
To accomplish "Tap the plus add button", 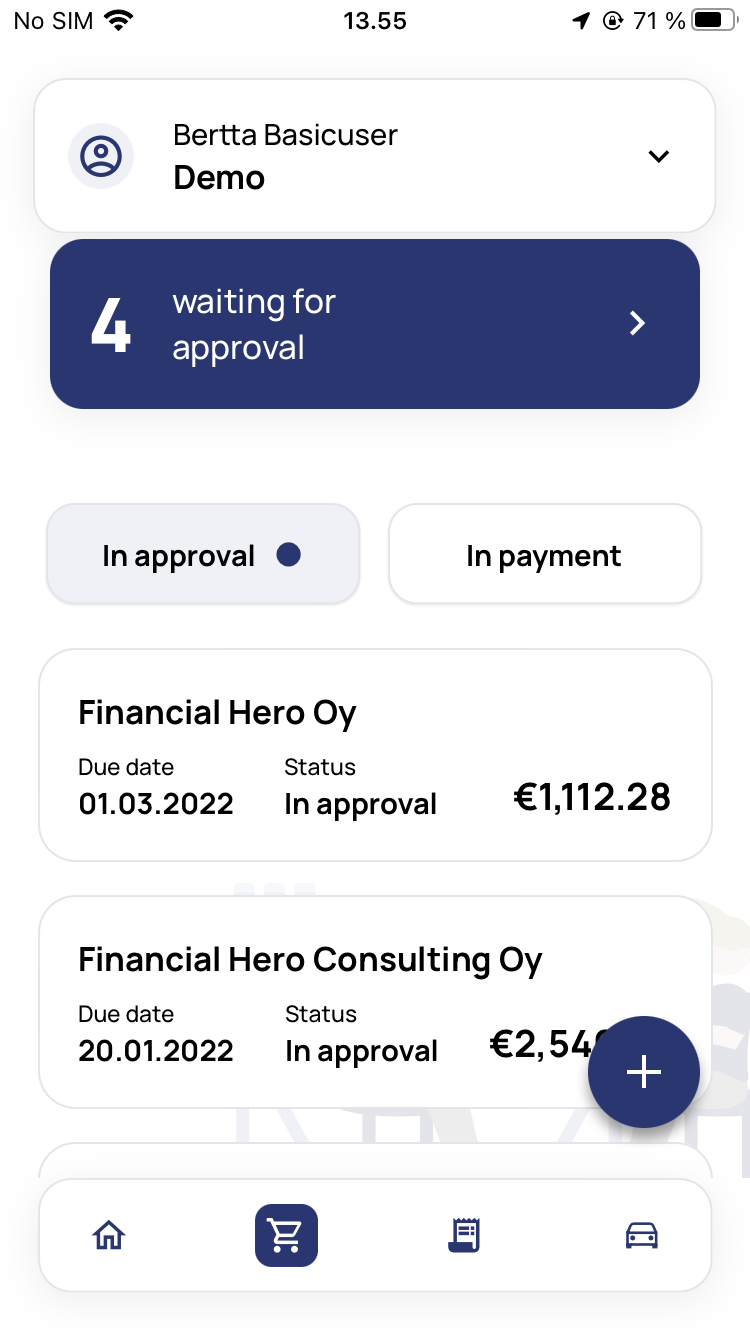I will (644, 1072).
